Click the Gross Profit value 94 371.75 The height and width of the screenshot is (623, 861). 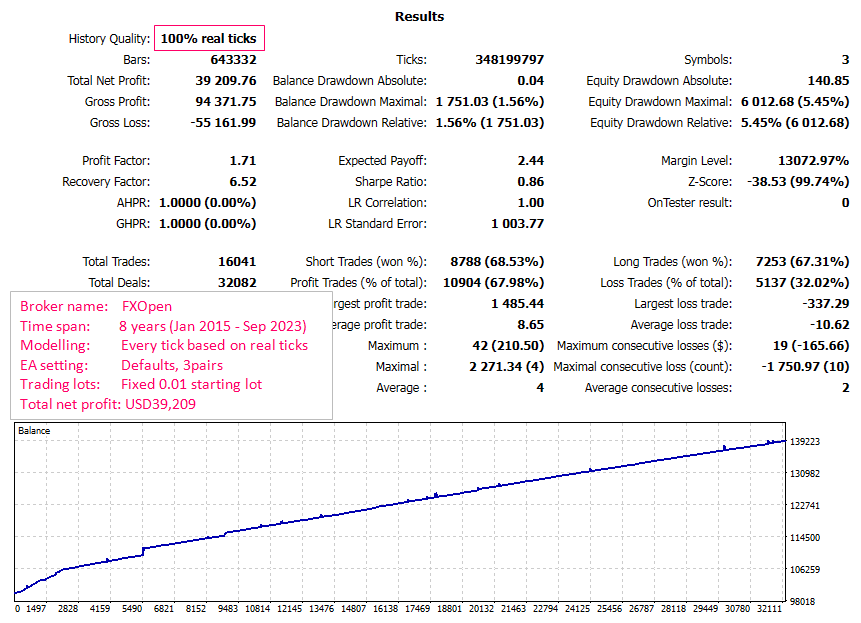pyautogui.click(x=226, y=102)
